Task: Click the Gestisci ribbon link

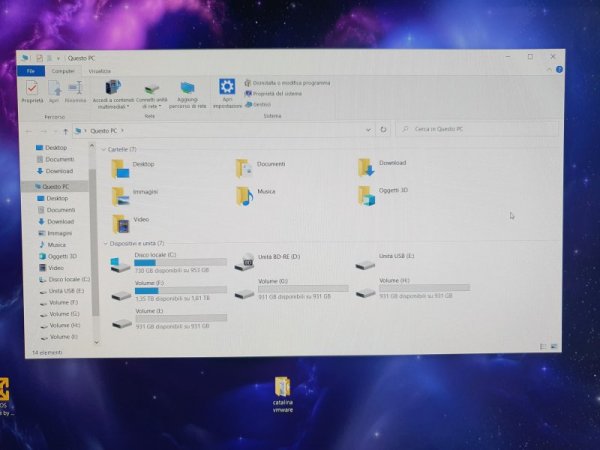Action: pyautogui.click(x=258, y=104)
